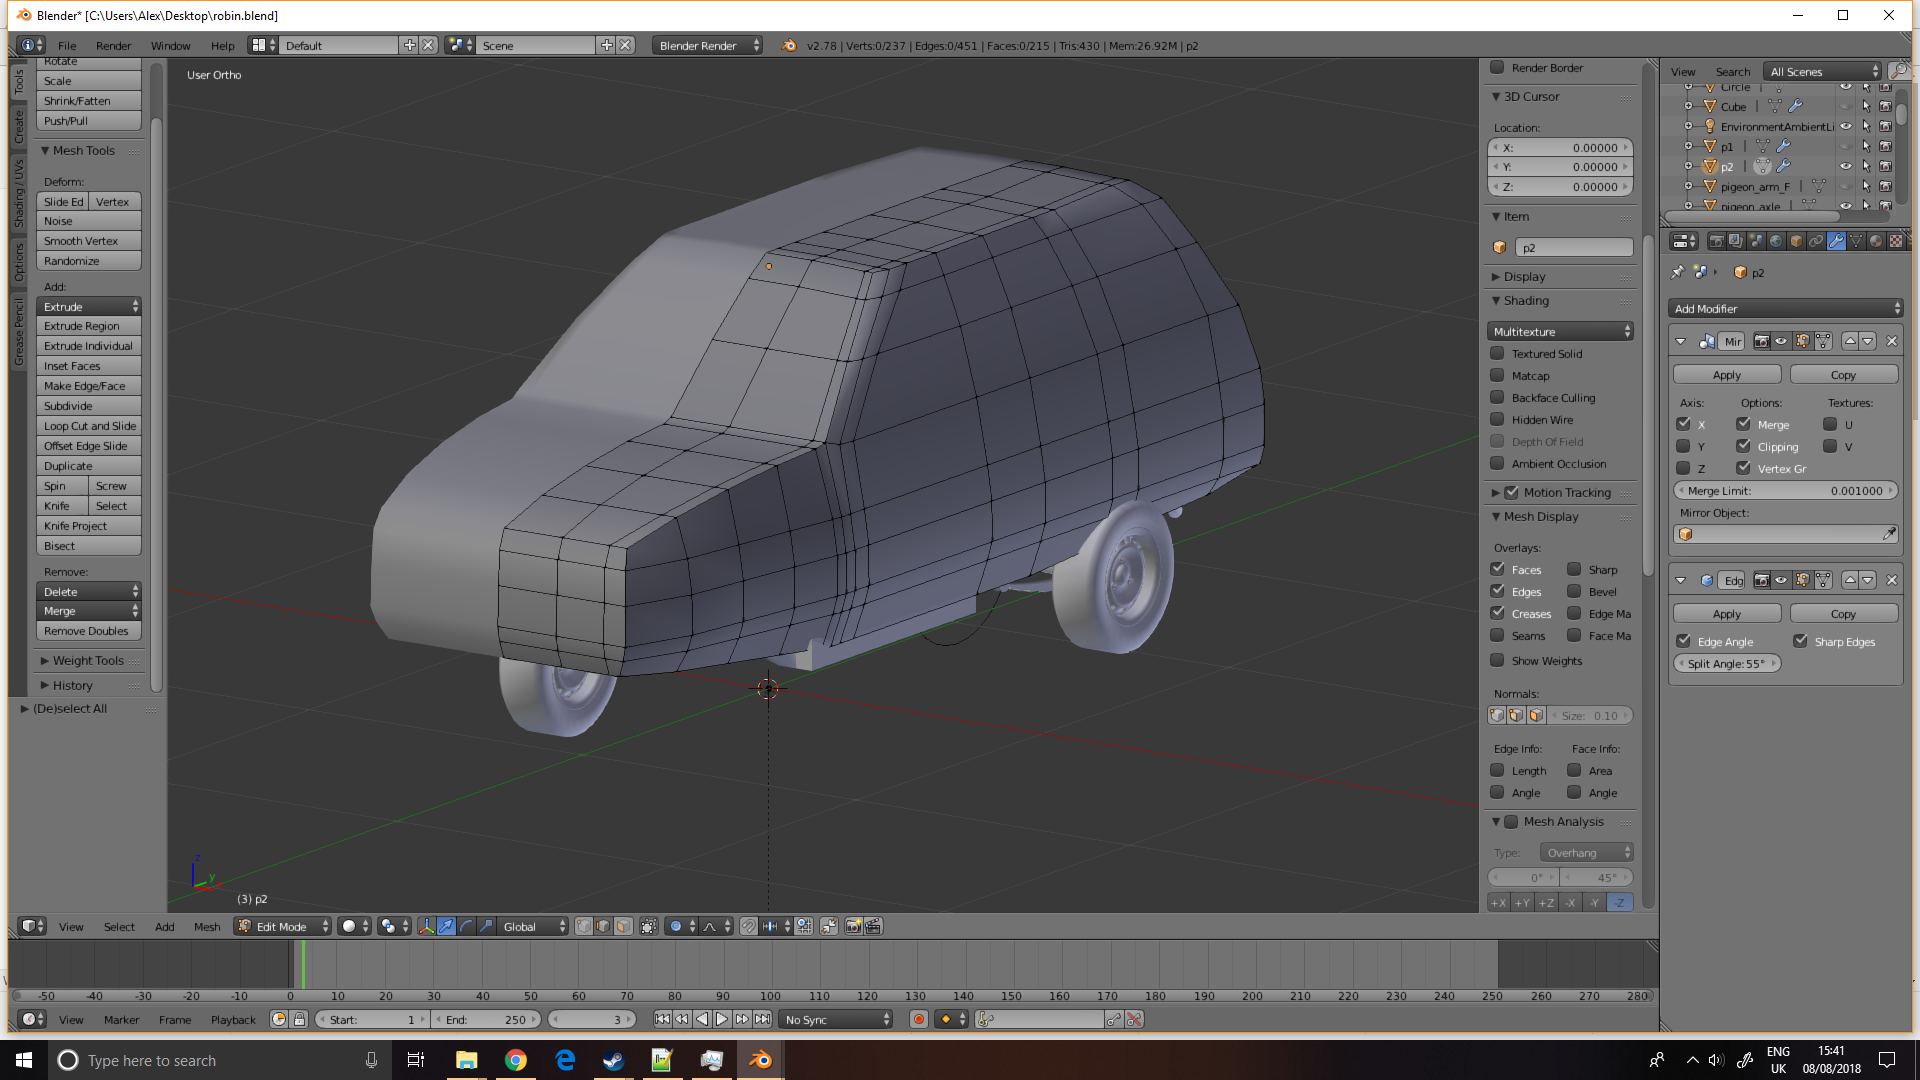
Task: Open the Mesh menu in viewport header
Action: [x=207, y=926]
